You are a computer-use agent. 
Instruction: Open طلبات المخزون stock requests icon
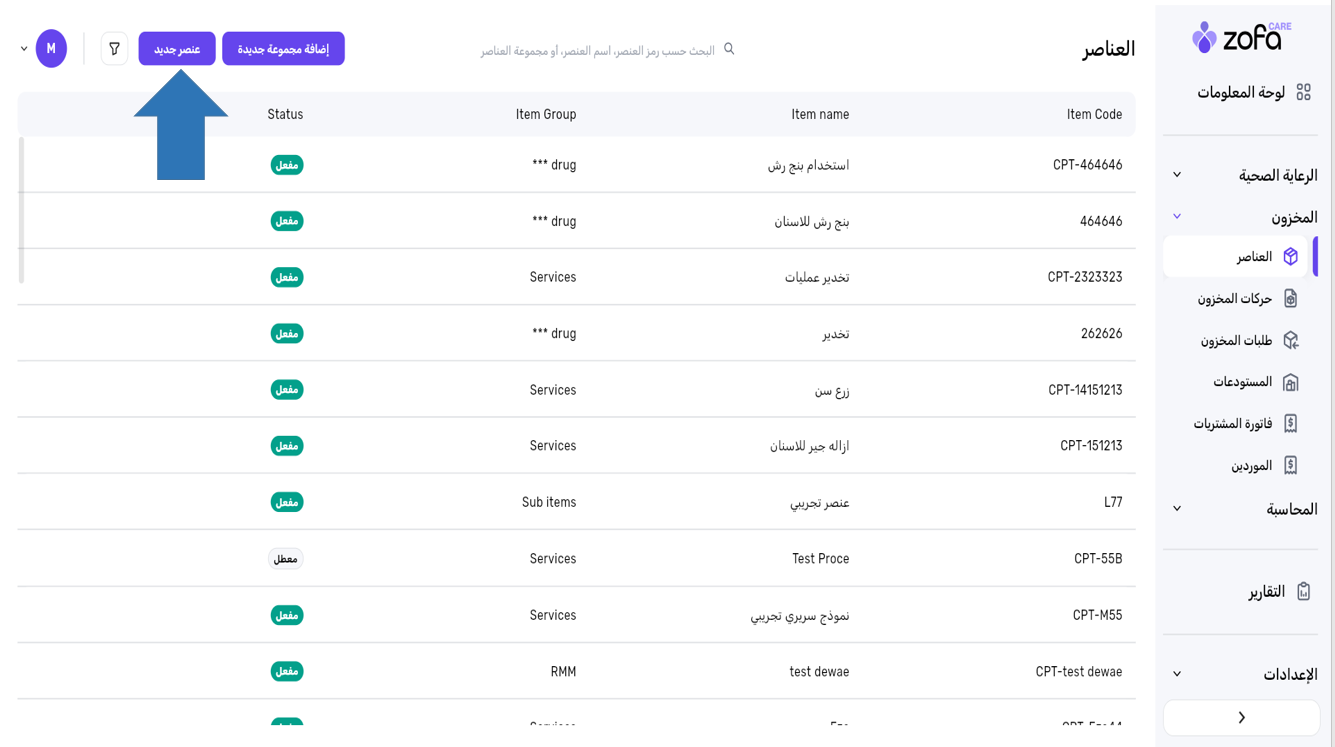(x=1290, y=341)
